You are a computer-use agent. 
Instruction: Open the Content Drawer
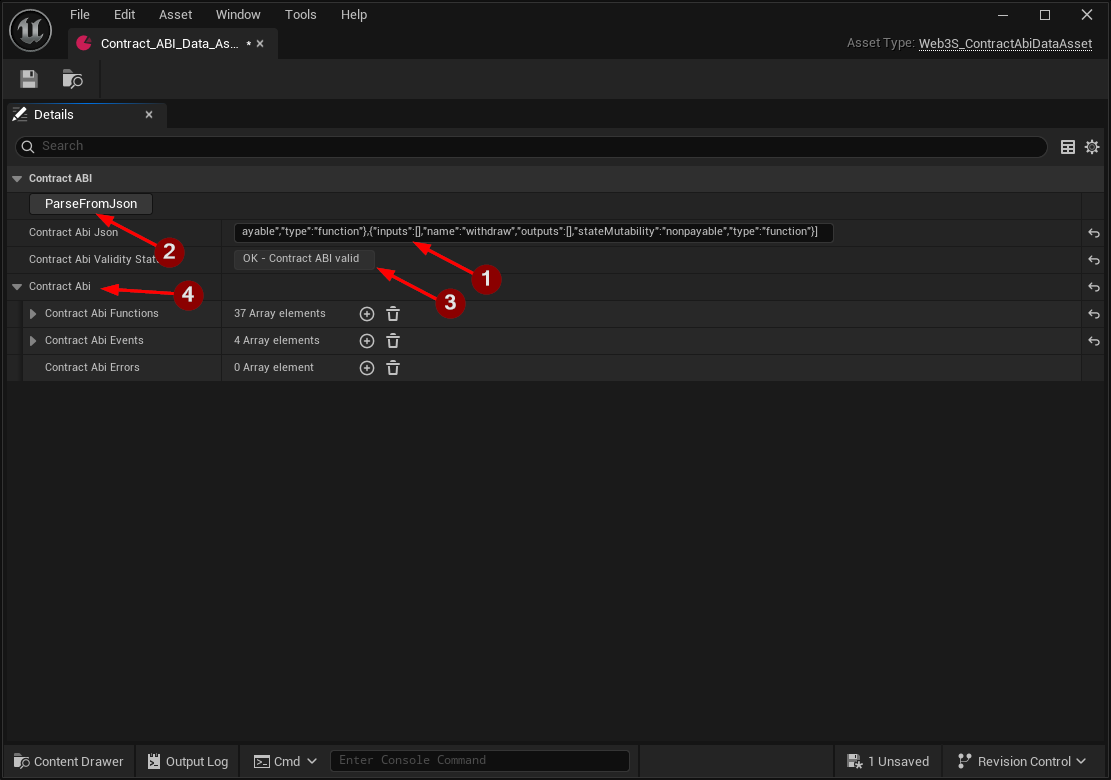[x=67, y=760]
